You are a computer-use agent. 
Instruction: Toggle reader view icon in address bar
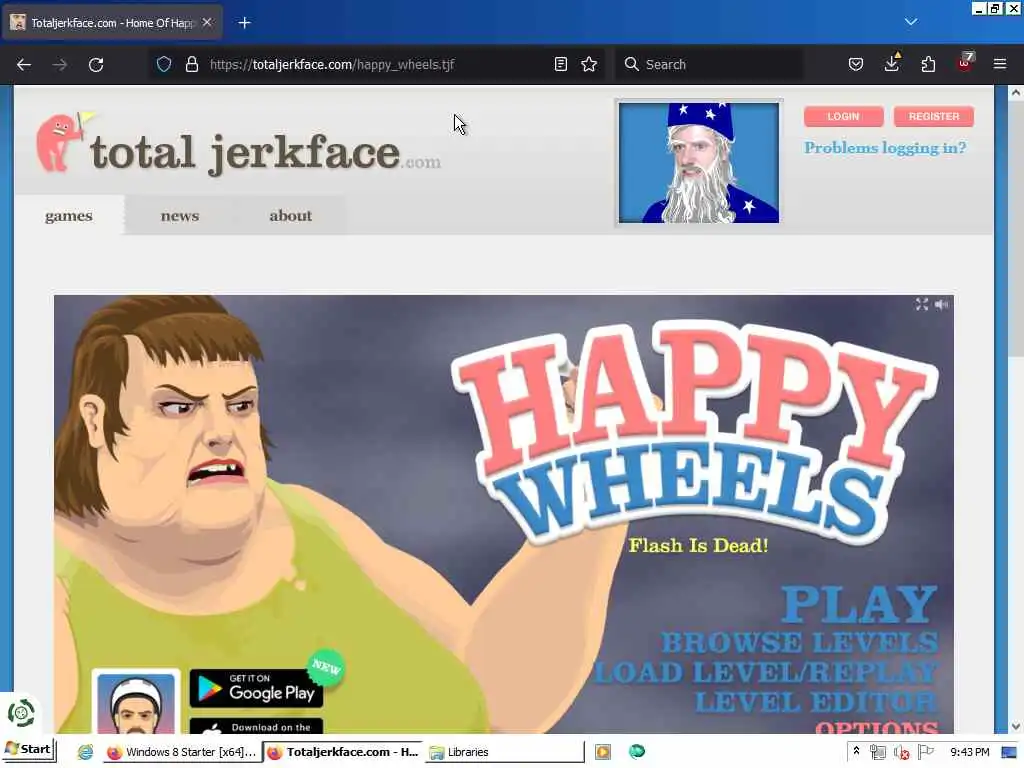click(x=560, y=64)
